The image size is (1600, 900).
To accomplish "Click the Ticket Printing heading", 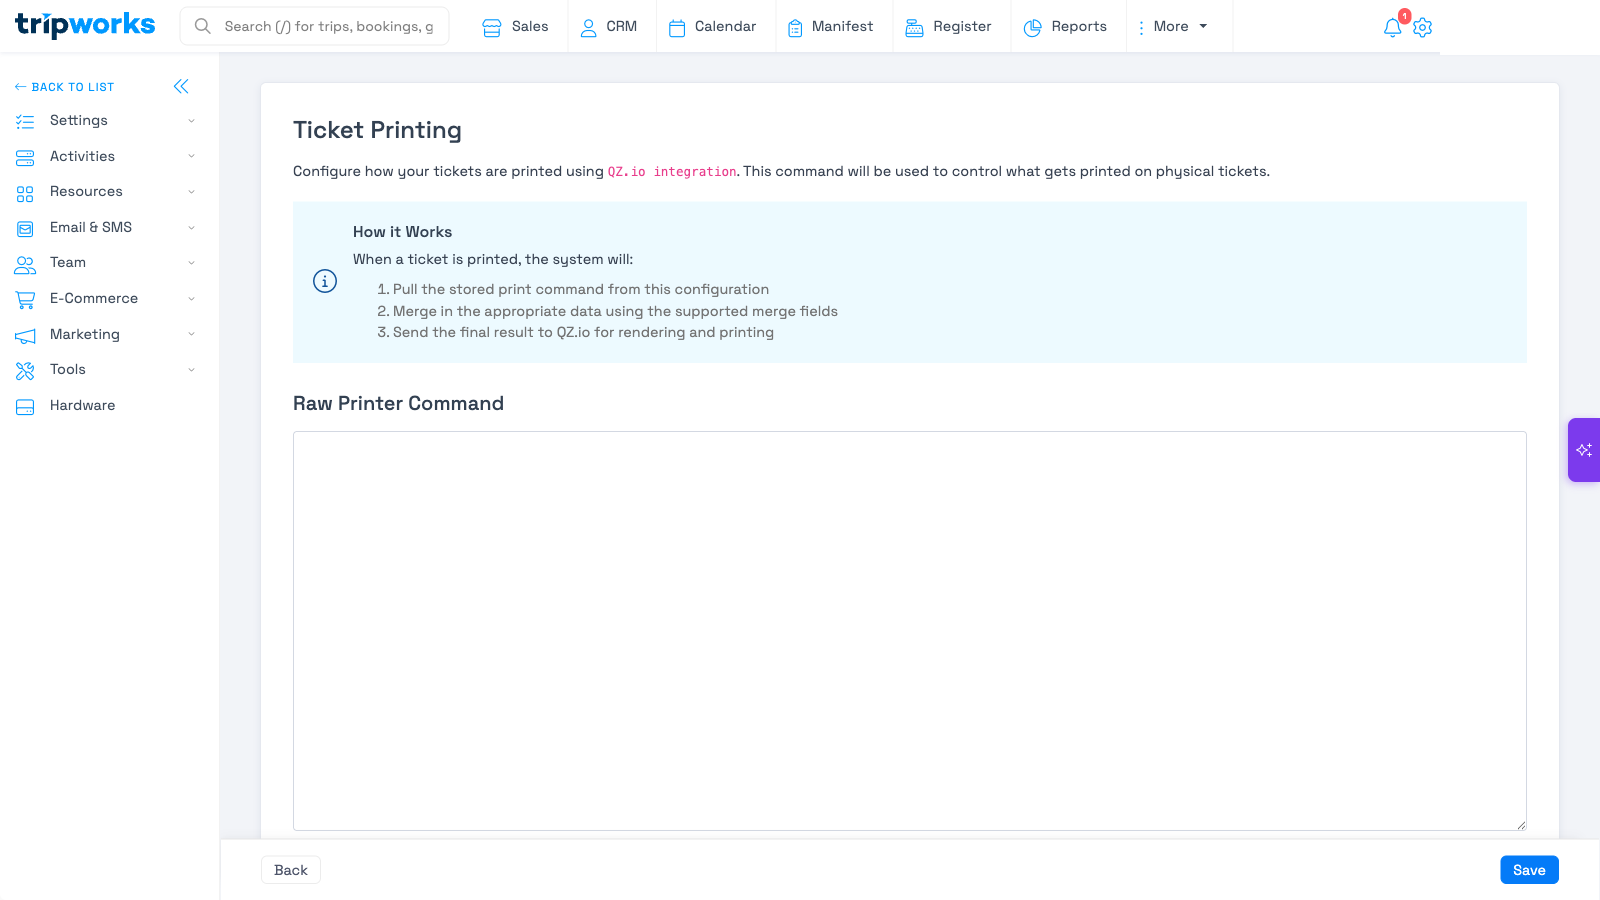I will pyautogui.click(x=377, y=130).
